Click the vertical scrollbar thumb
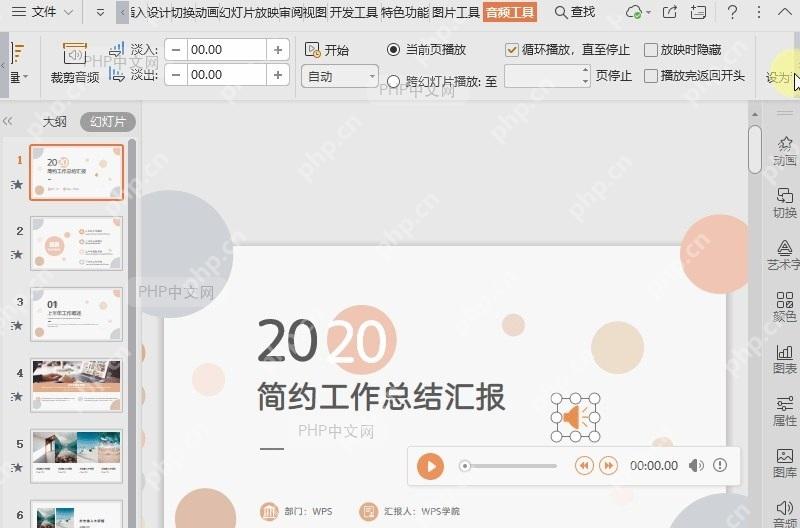This screenshot has width=800, height=528. click(755, 149)
